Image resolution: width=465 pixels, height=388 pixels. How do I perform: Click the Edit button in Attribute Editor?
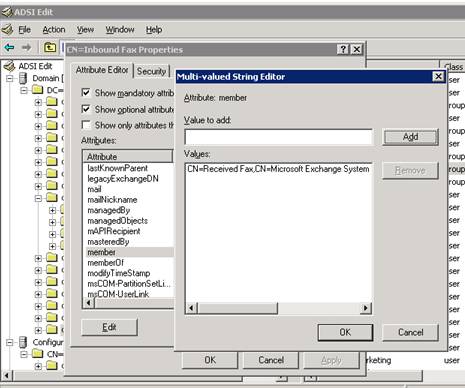click(x=109, y=327)
